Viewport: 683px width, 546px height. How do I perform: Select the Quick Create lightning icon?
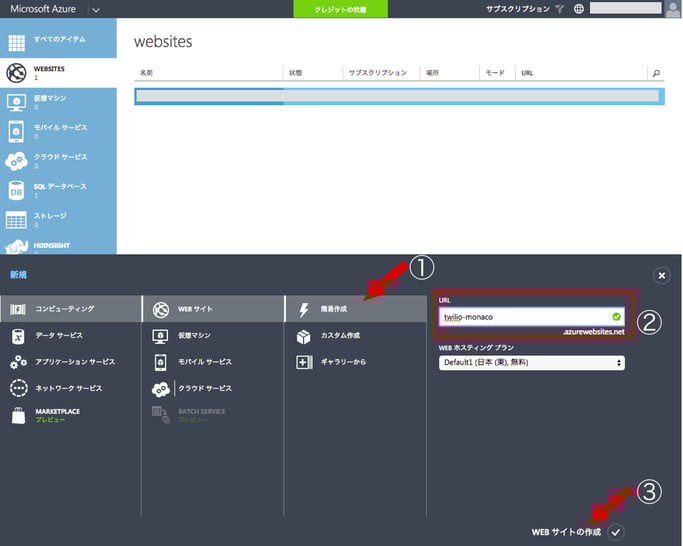[x=304, y=309]
